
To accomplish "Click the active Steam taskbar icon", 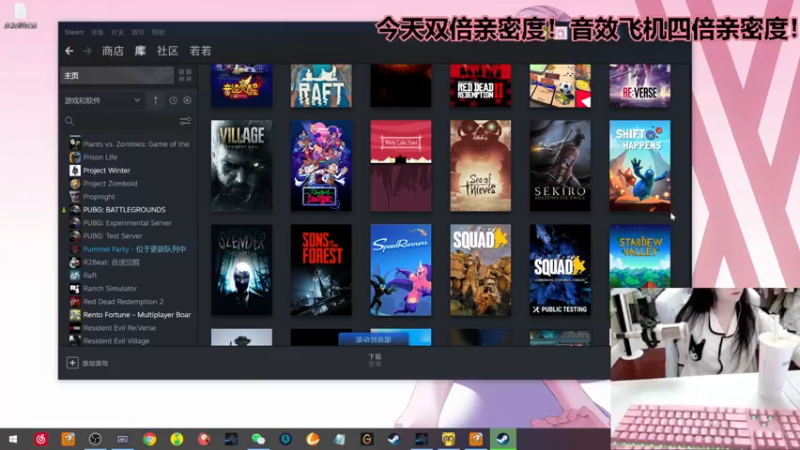I will 503,439.
